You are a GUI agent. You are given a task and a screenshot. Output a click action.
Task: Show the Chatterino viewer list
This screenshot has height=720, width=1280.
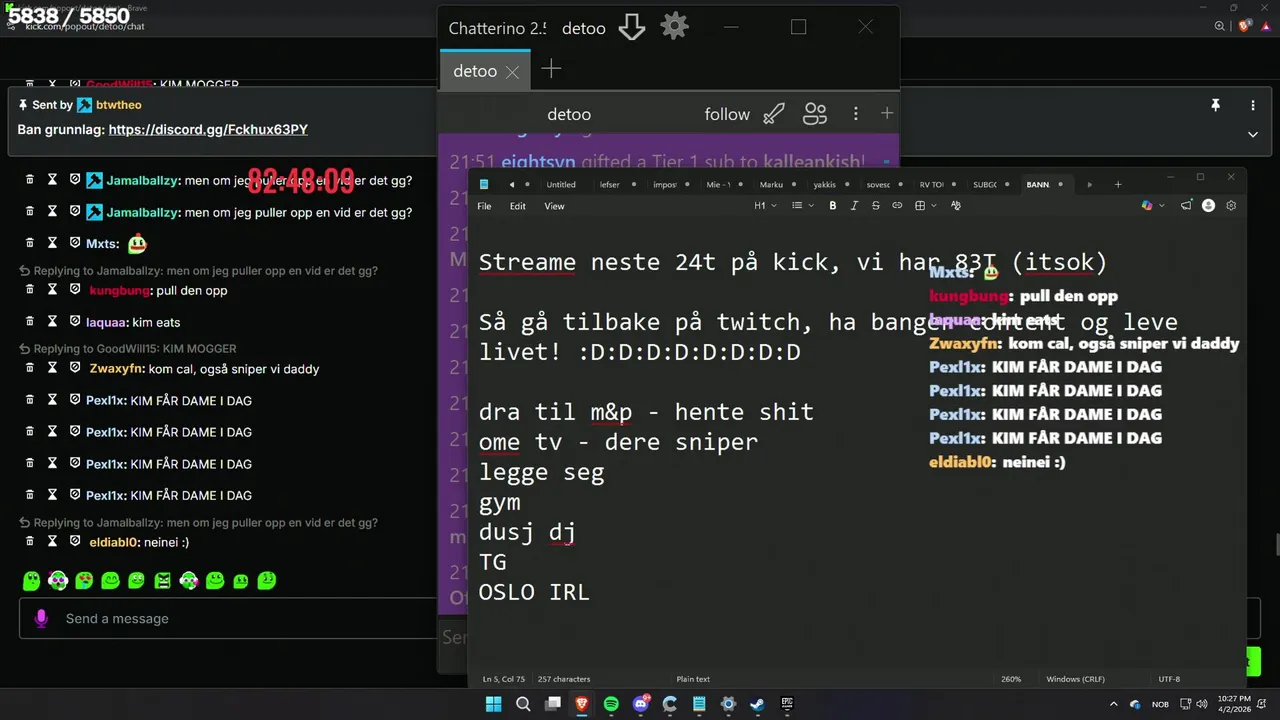[x=815, y=114]
